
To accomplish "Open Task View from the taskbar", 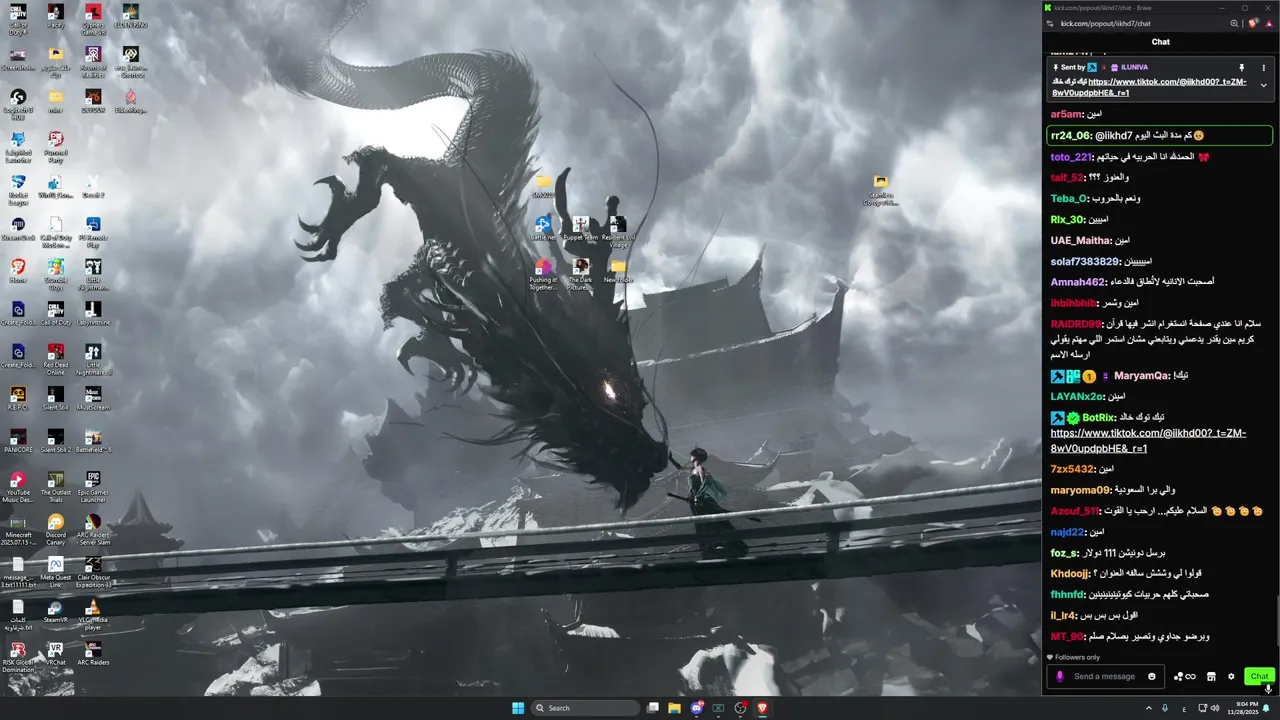I will 653,708.
